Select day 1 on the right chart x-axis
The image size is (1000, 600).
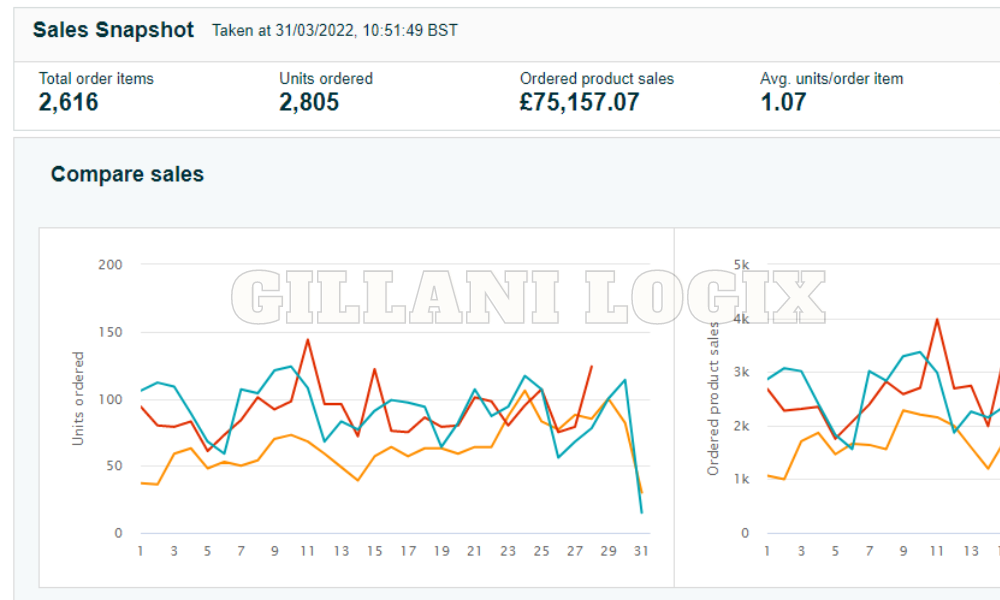tap(766, 551)
